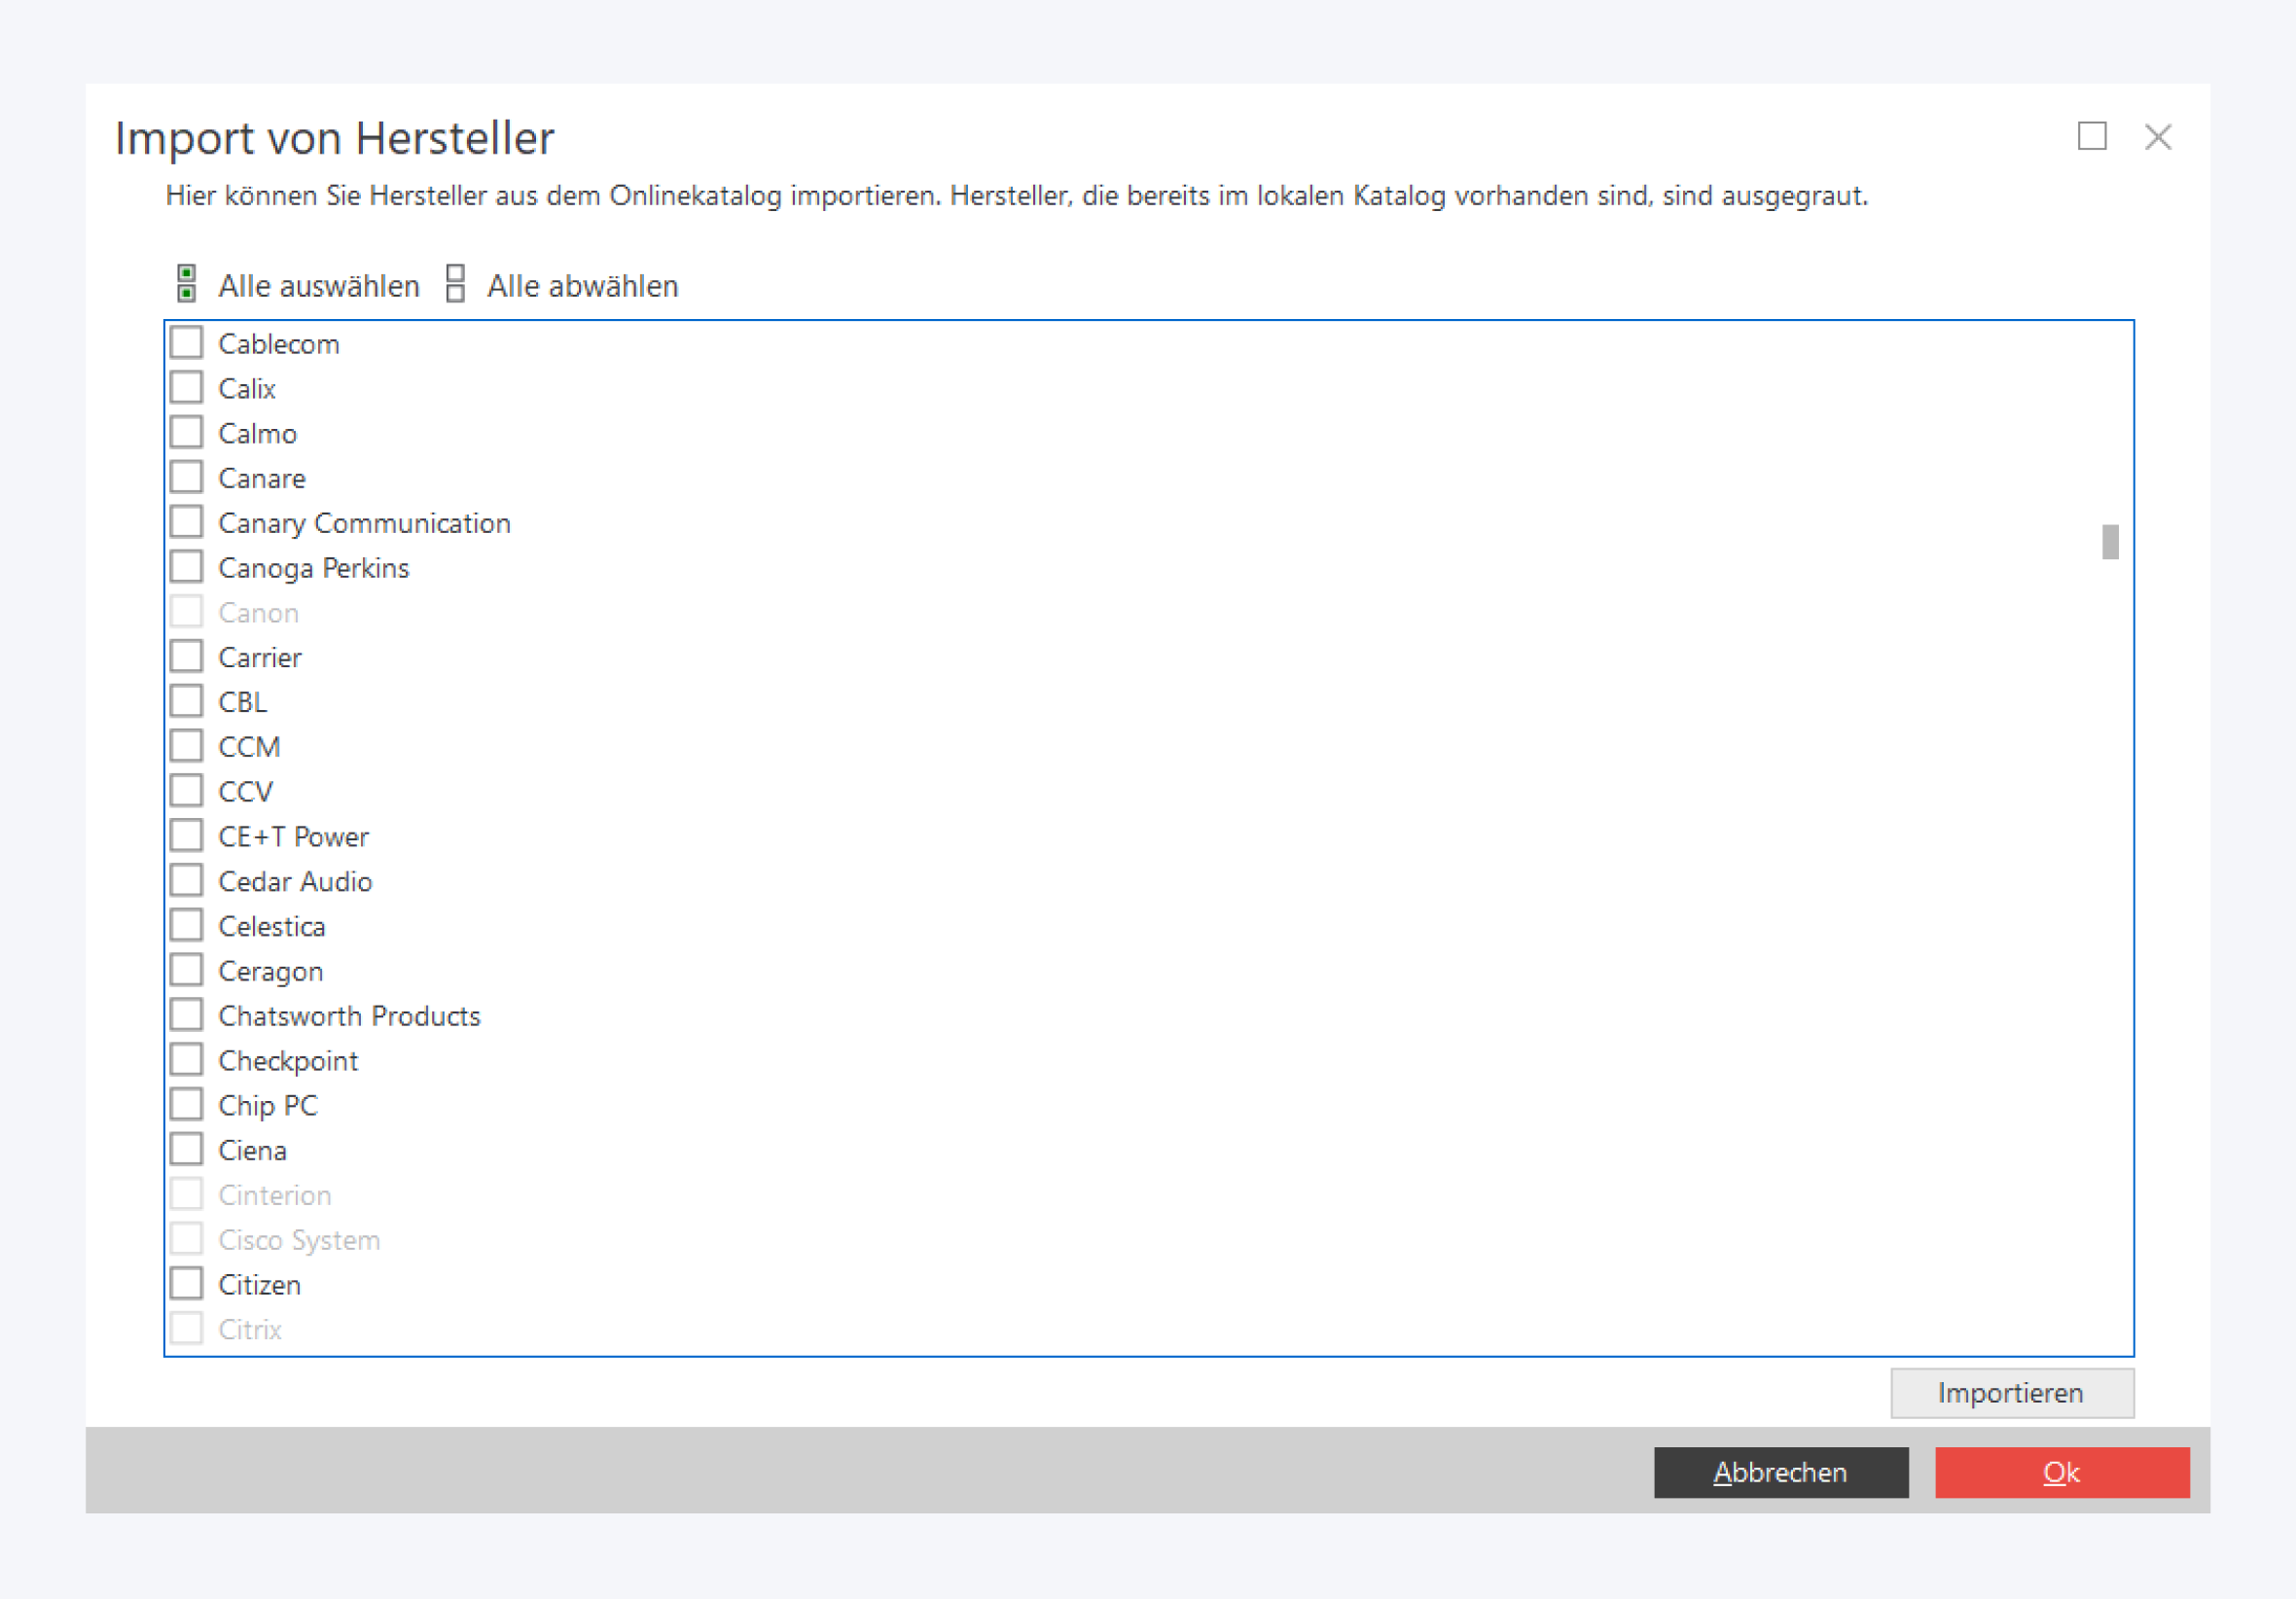
Task: Click the Alle abwählen icon
Action: tap(456, 284)
